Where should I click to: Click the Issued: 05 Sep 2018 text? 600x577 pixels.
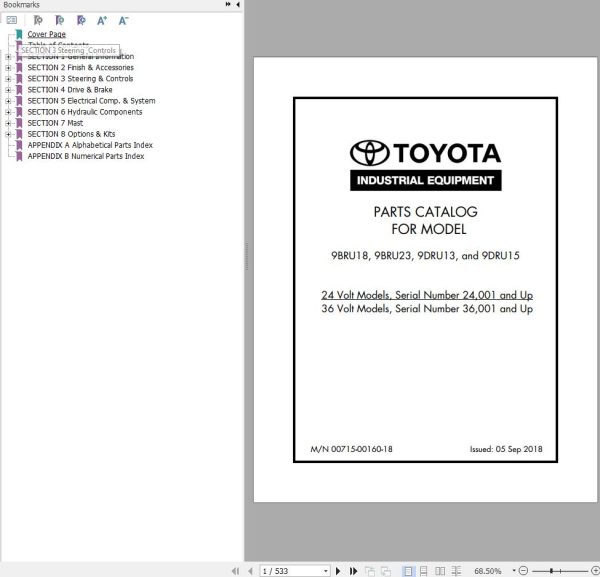(506, 449)
